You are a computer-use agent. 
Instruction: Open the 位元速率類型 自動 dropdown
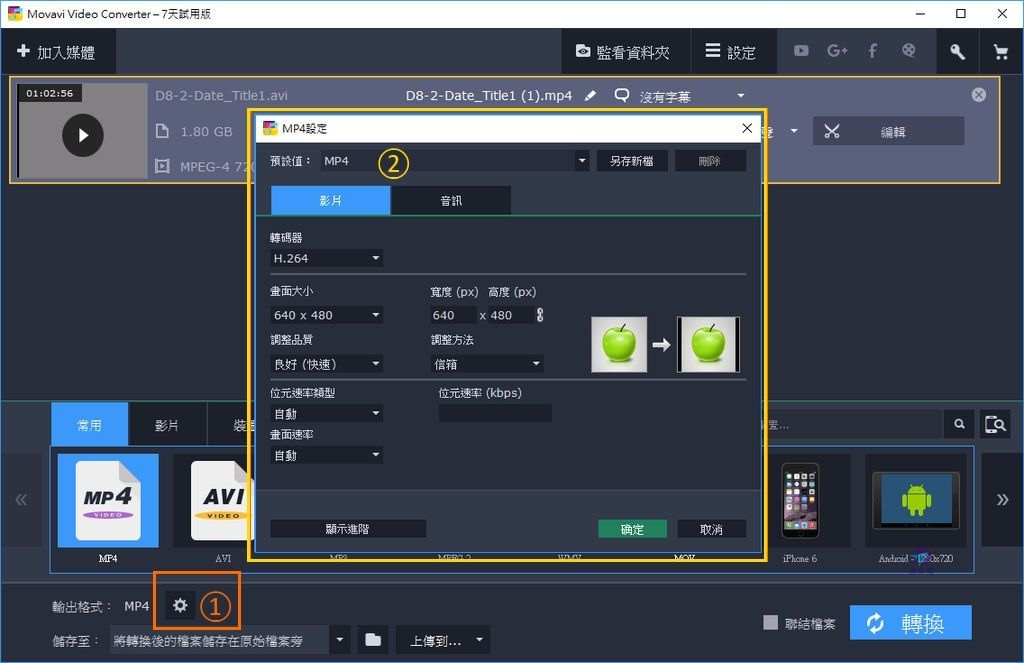327,413
